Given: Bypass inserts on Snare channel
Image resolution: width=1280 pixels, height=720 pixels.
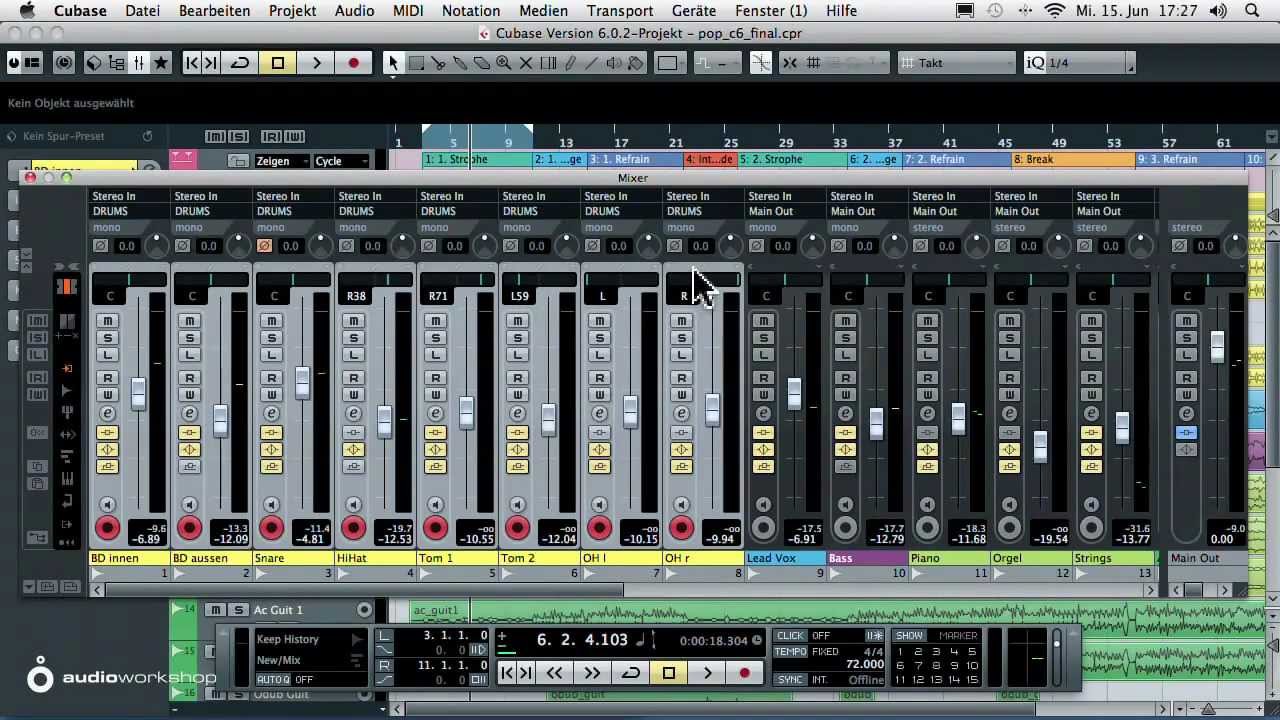Looking at the screenshot, I should click(x=271, y=433).
